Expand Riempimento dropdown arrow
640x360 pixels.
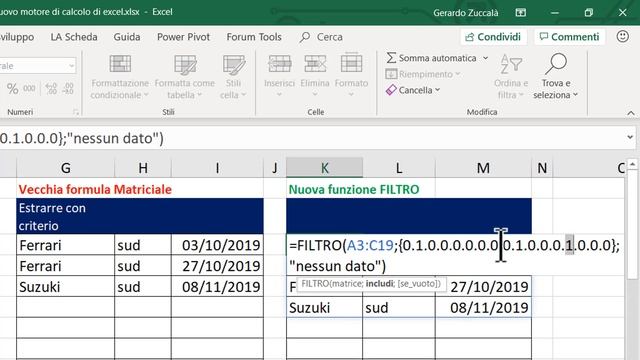click(x=458, y=74)
